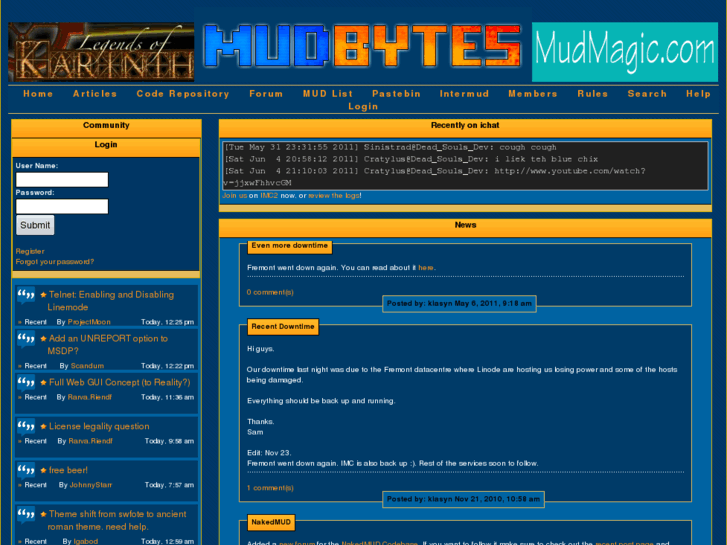Focus the User Name input field
727x545 pixels.
tap(62, 180)
